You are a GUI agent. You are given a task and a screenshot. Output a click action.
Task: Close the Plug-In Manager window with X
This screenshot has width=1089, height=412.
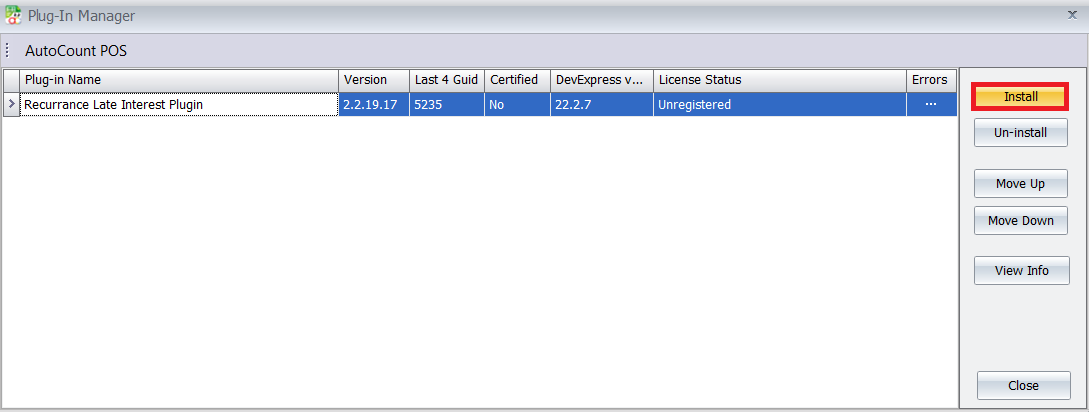[1072, 16]
